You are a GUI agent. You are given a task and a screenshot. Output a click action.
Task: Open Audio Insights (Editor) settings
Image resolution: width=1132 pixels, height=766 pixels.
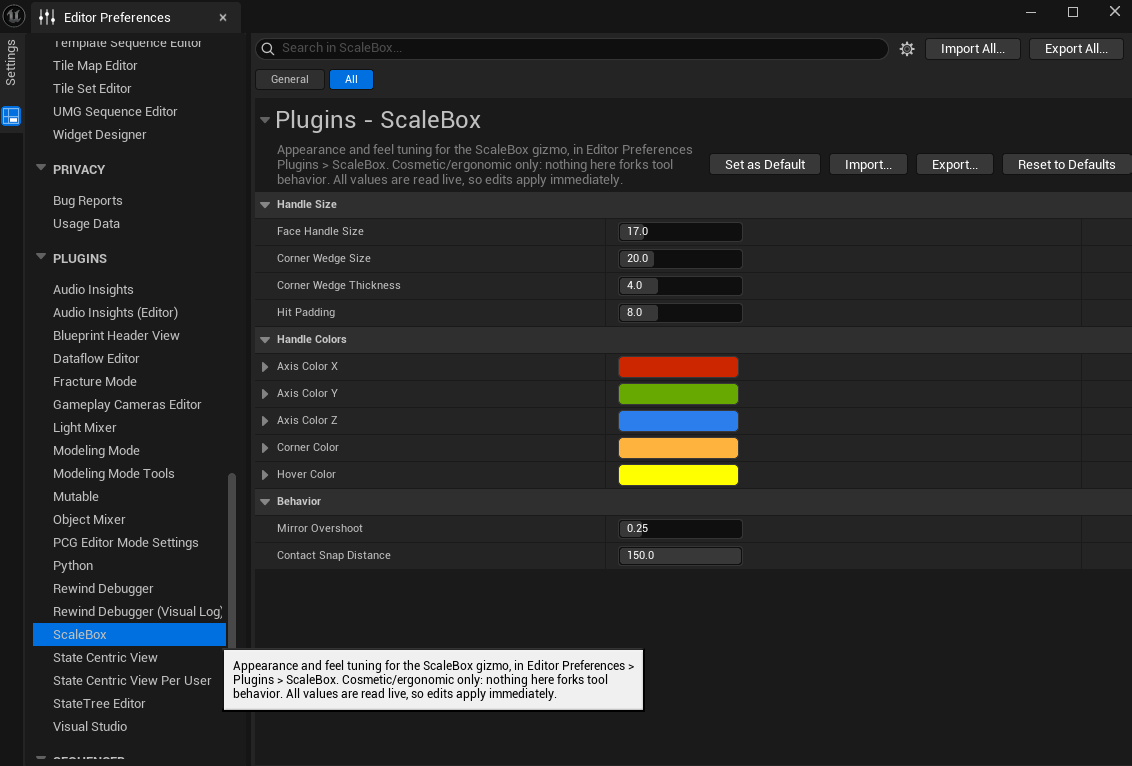[x=116, y=313]
